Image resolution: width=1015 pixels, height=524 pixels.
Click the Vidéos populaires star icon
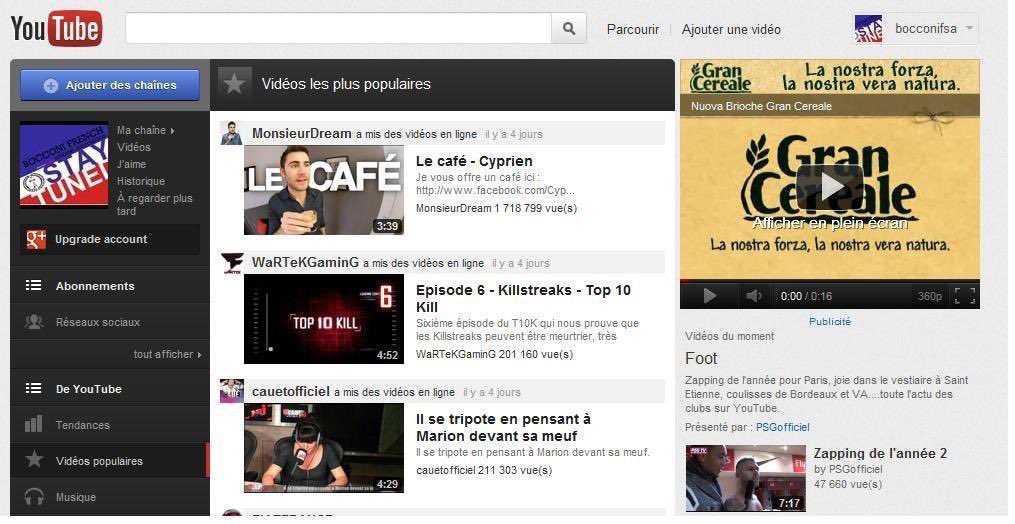coord(34,460)
